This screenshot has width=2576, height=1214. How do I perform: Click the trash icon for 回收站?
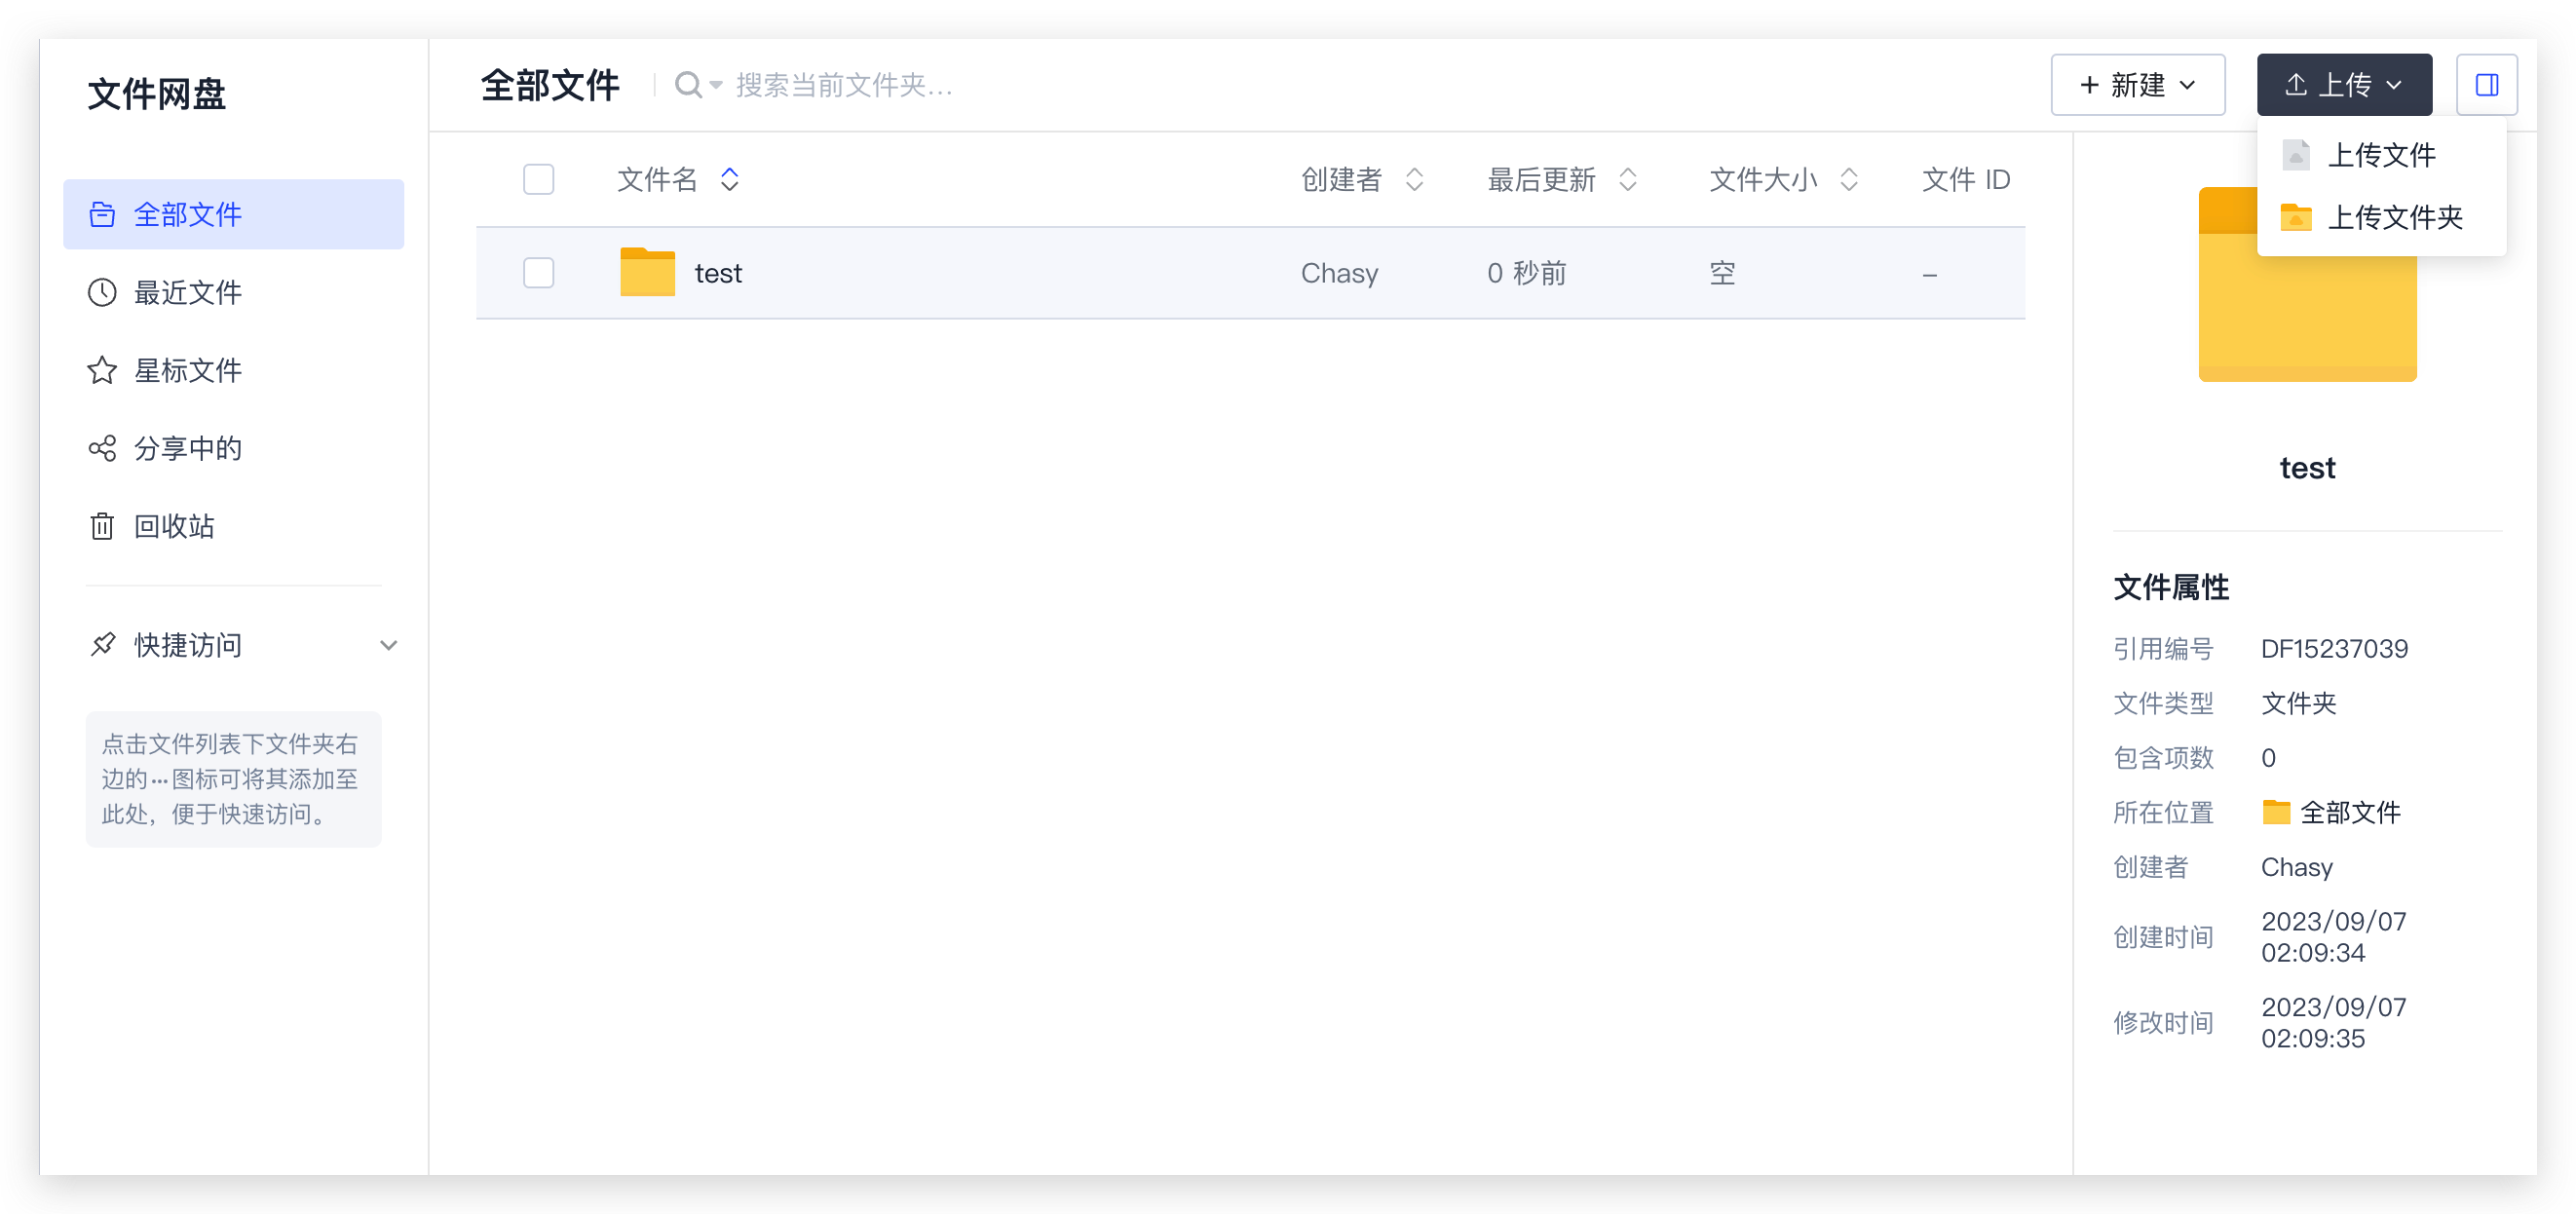tap(102, 526)
